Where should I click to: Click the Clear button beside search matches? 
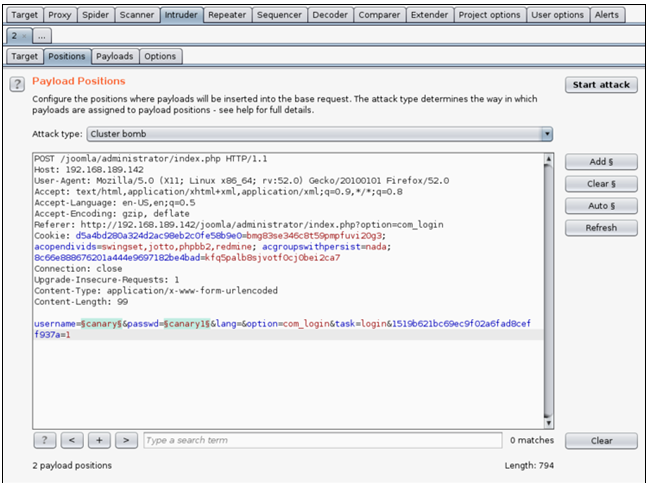(601, 441)
